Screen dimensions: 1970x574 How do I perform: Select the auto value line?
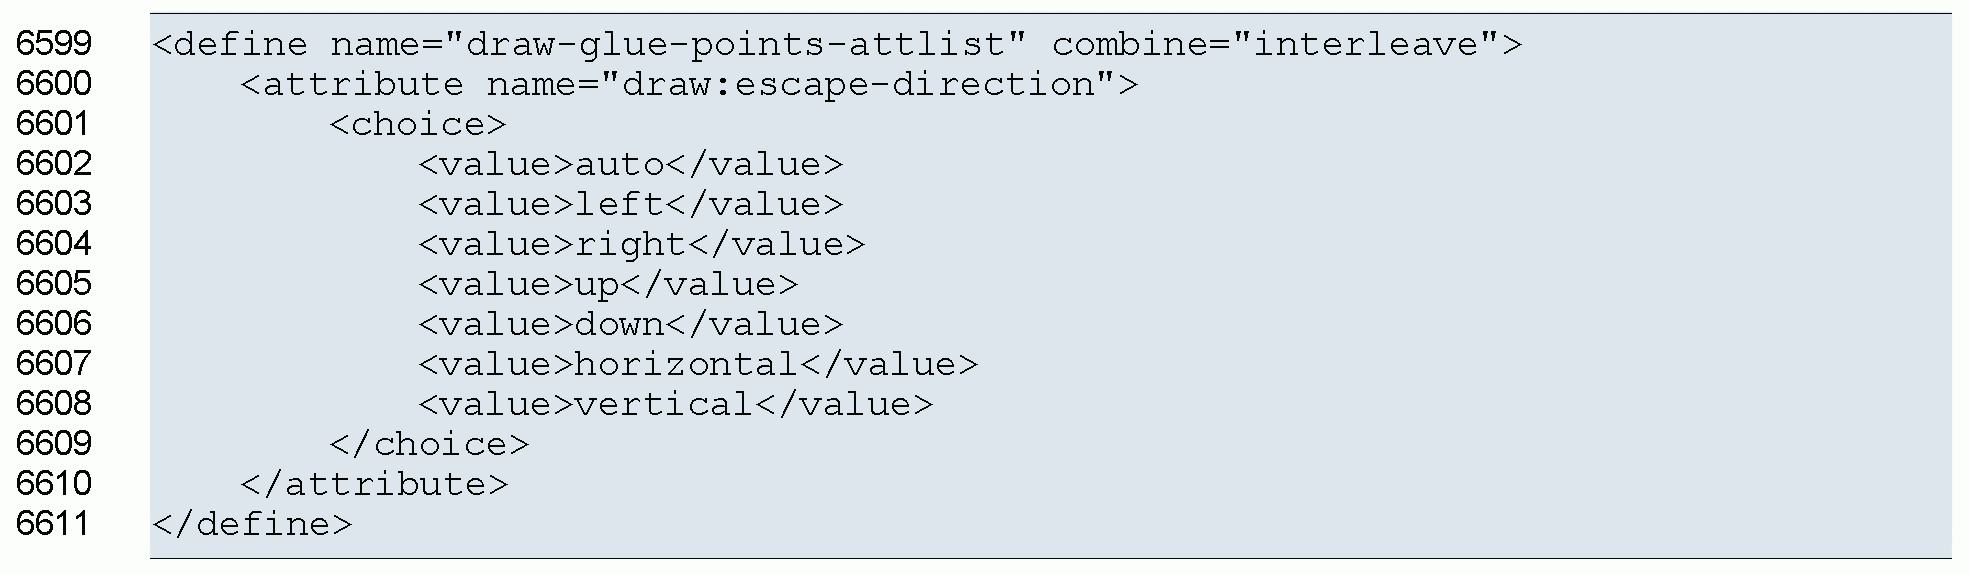click(x=630, y=165)
